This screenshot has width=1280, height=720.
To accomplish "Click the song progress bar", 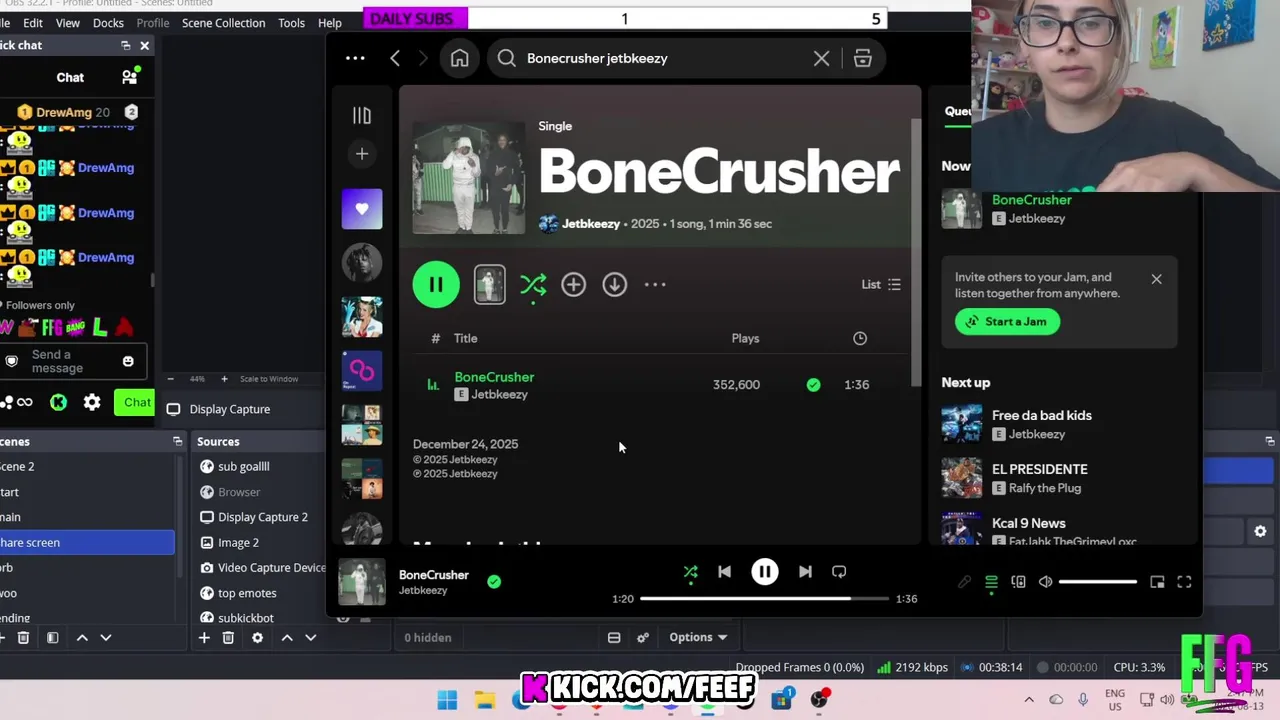I will pos(764,599).
